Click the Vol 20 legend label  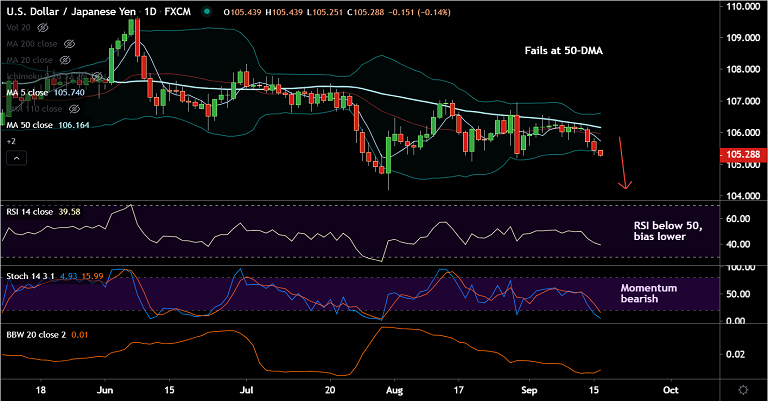coord(19,28)
